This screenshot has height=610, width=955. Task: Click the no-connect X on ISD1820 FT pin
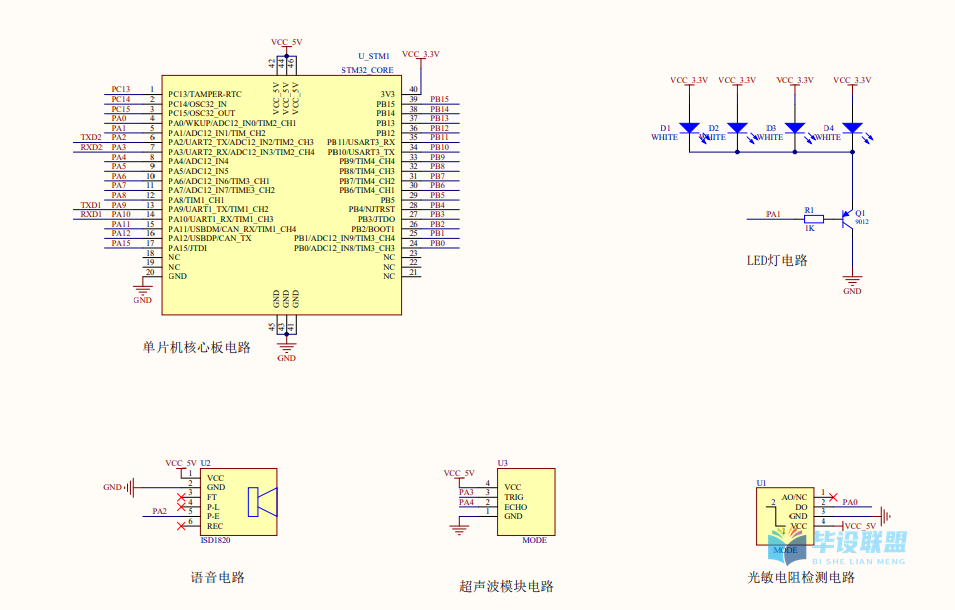click(181, 498)
